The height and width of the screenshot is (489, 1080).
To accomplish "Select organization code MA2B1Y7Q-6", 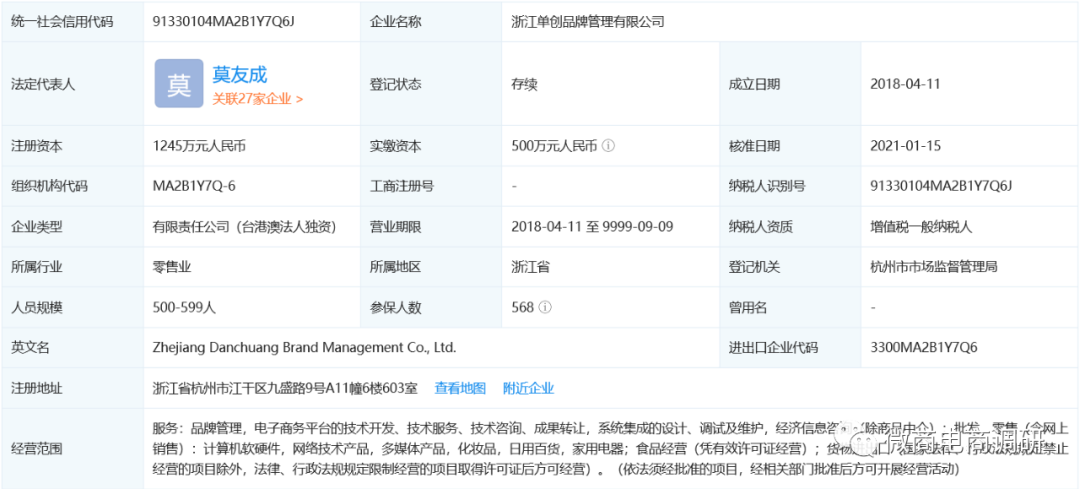I will click(194, 186).
